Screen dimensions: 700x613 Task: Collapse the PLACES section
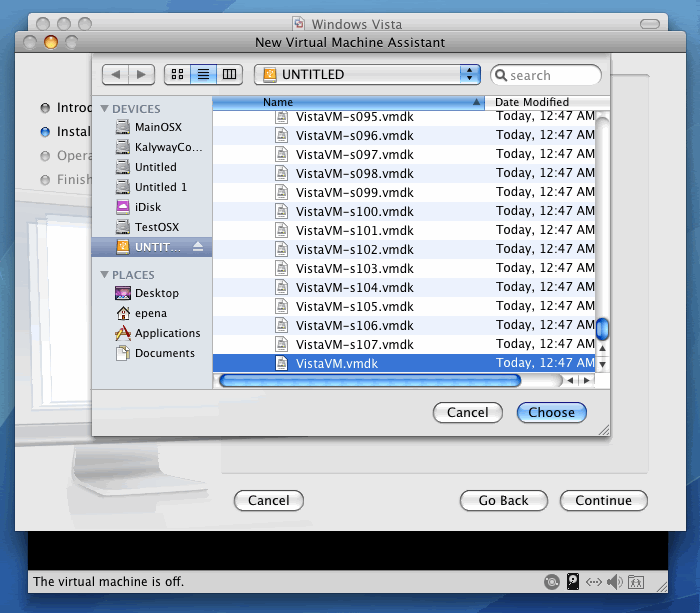(x=104, y=275)
